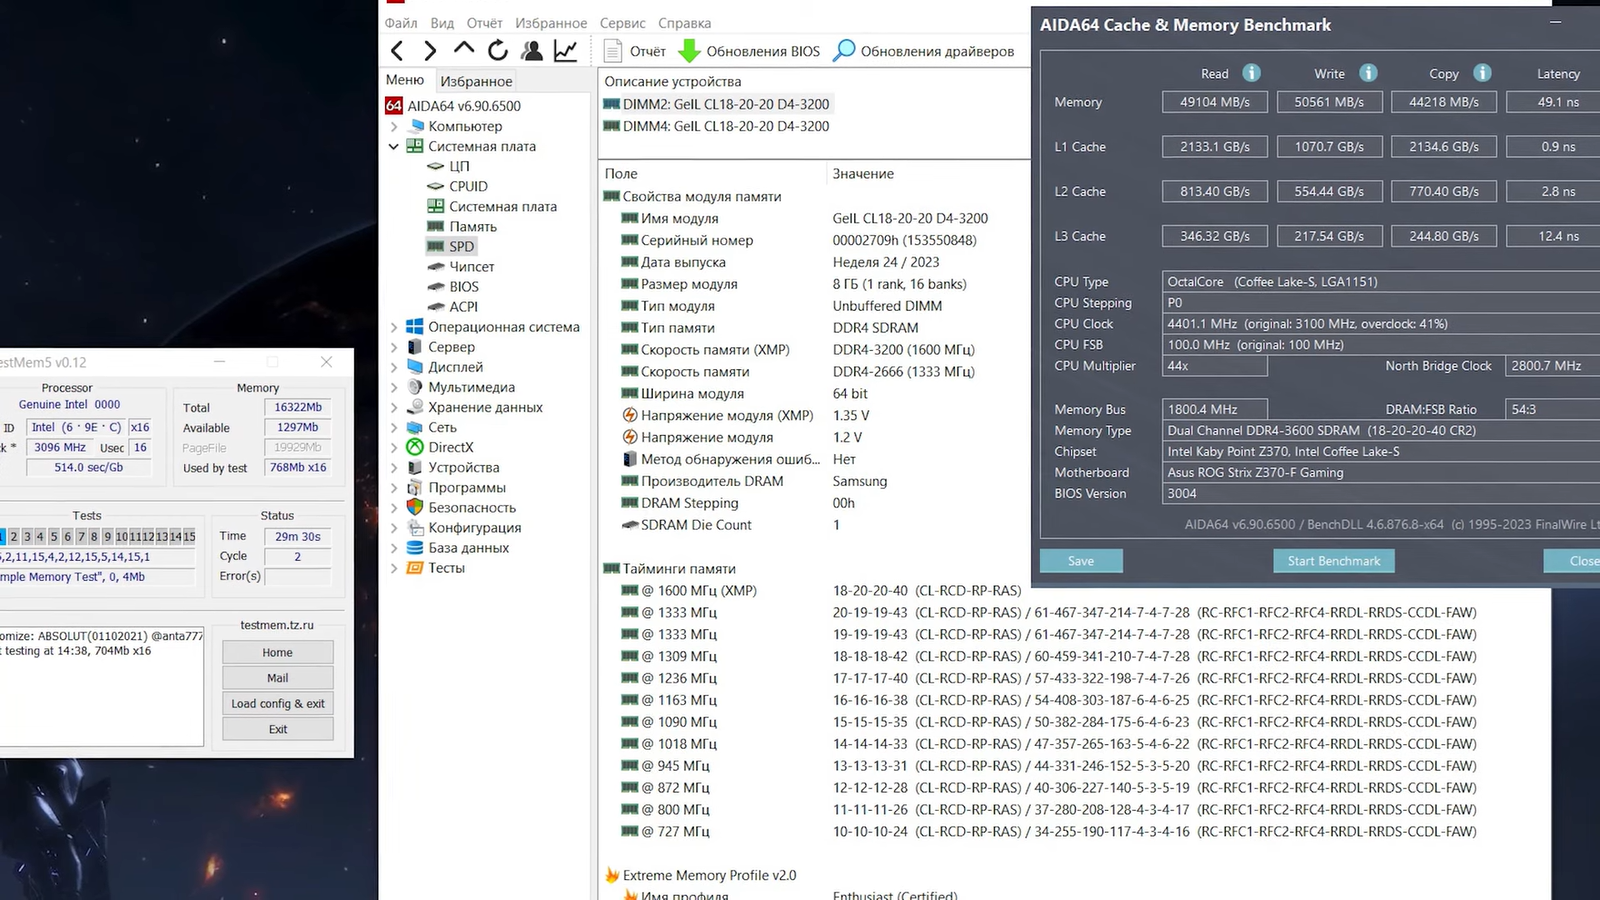1600x900 pixels.
Task: Collapse the Системная плата tree node
Action: (x=394, y=147)
